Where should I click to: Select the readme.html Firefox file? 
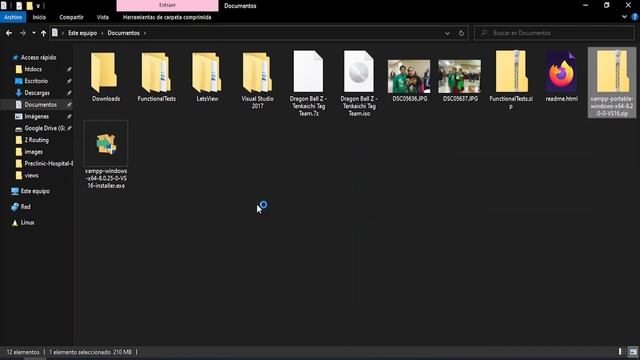tap(561, 76)
